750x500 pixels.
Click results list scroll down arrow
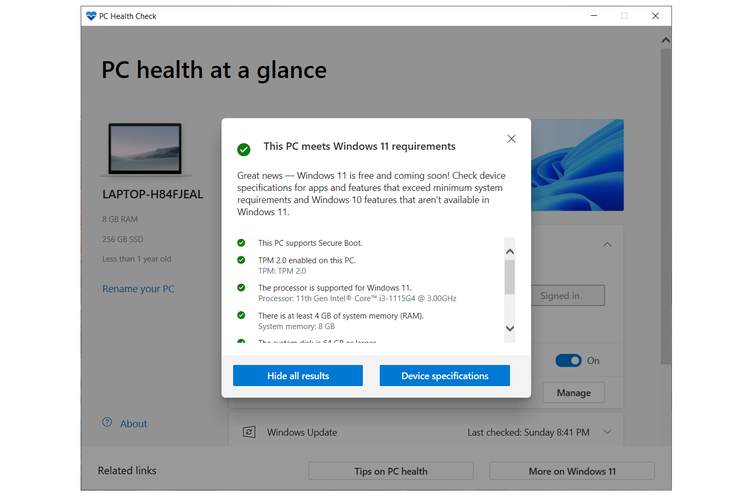[x=510, y=328]
